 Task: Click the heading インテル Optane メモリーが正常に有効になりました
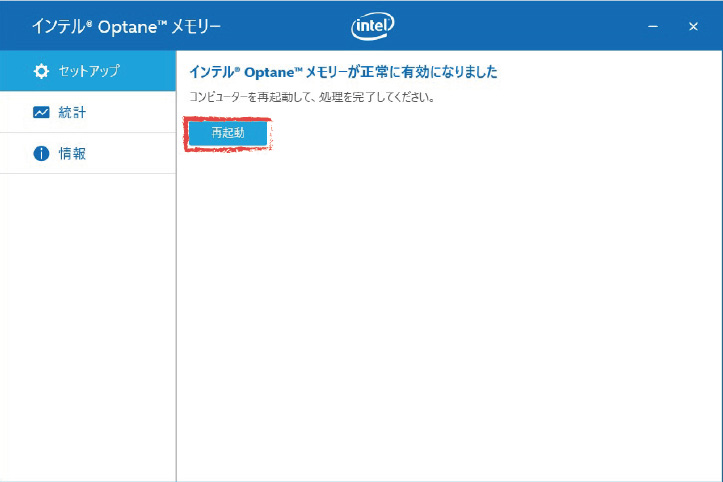pyautogui.click(x=344, y=72)
